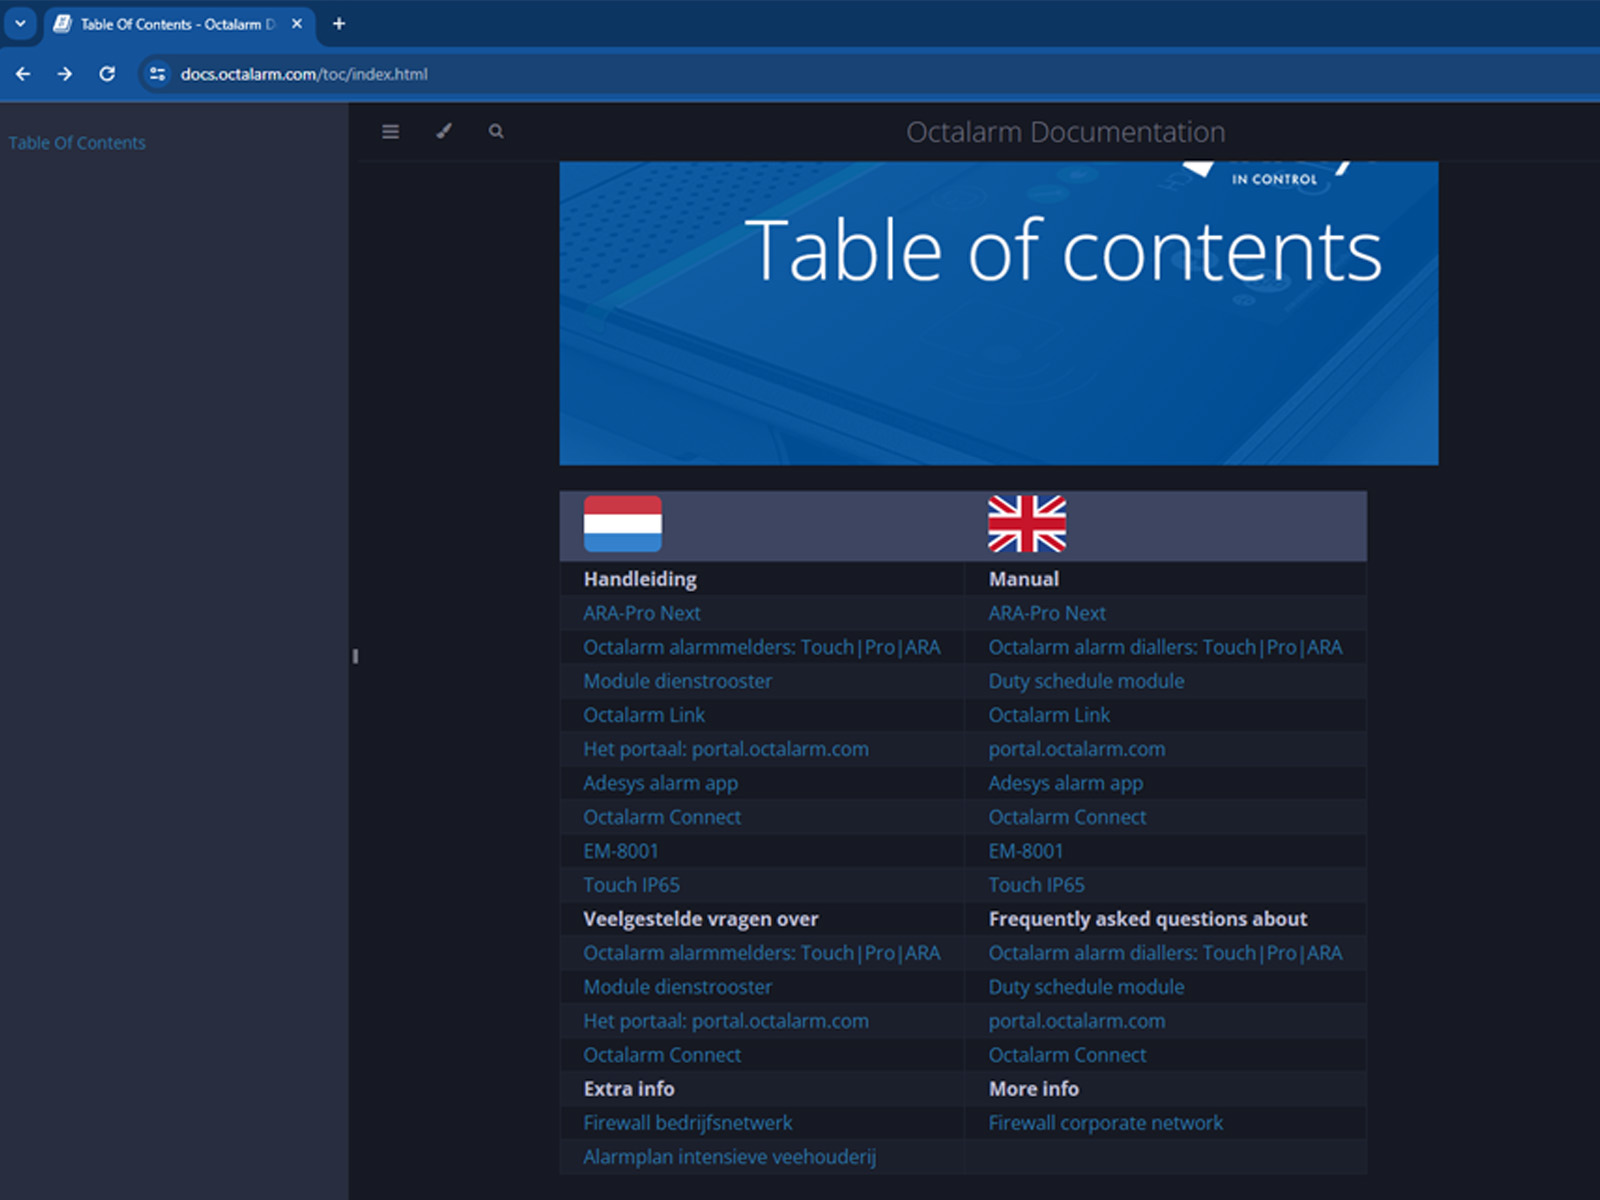Open EM-8001 link in Dutch column
1600x1200 pixels.
621,851
